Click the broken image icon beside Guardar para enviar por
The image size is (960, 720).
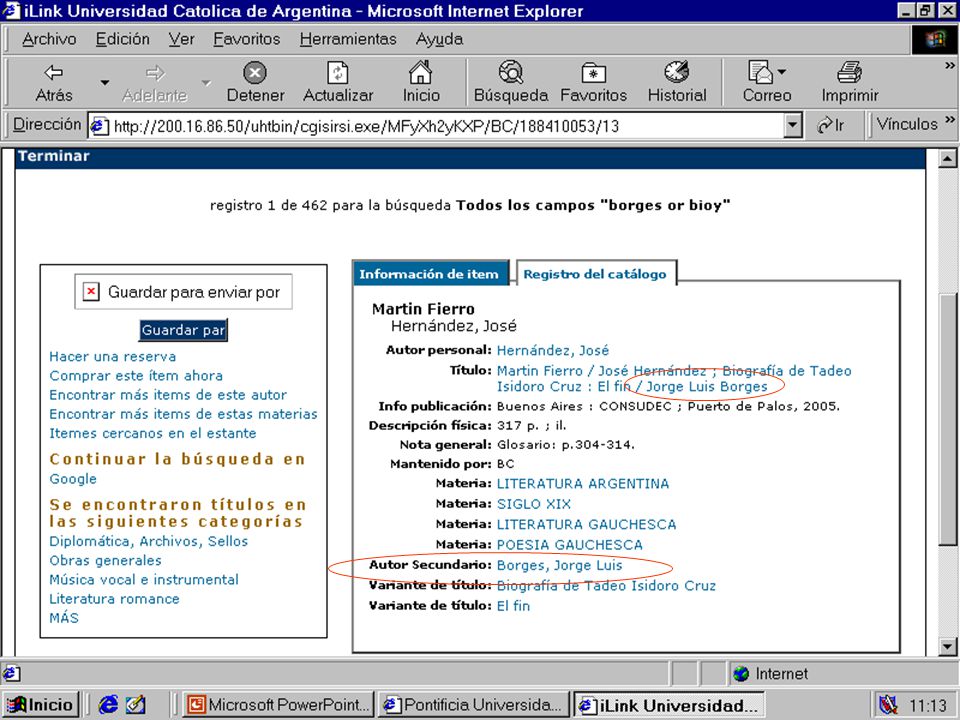click(91, 291)
